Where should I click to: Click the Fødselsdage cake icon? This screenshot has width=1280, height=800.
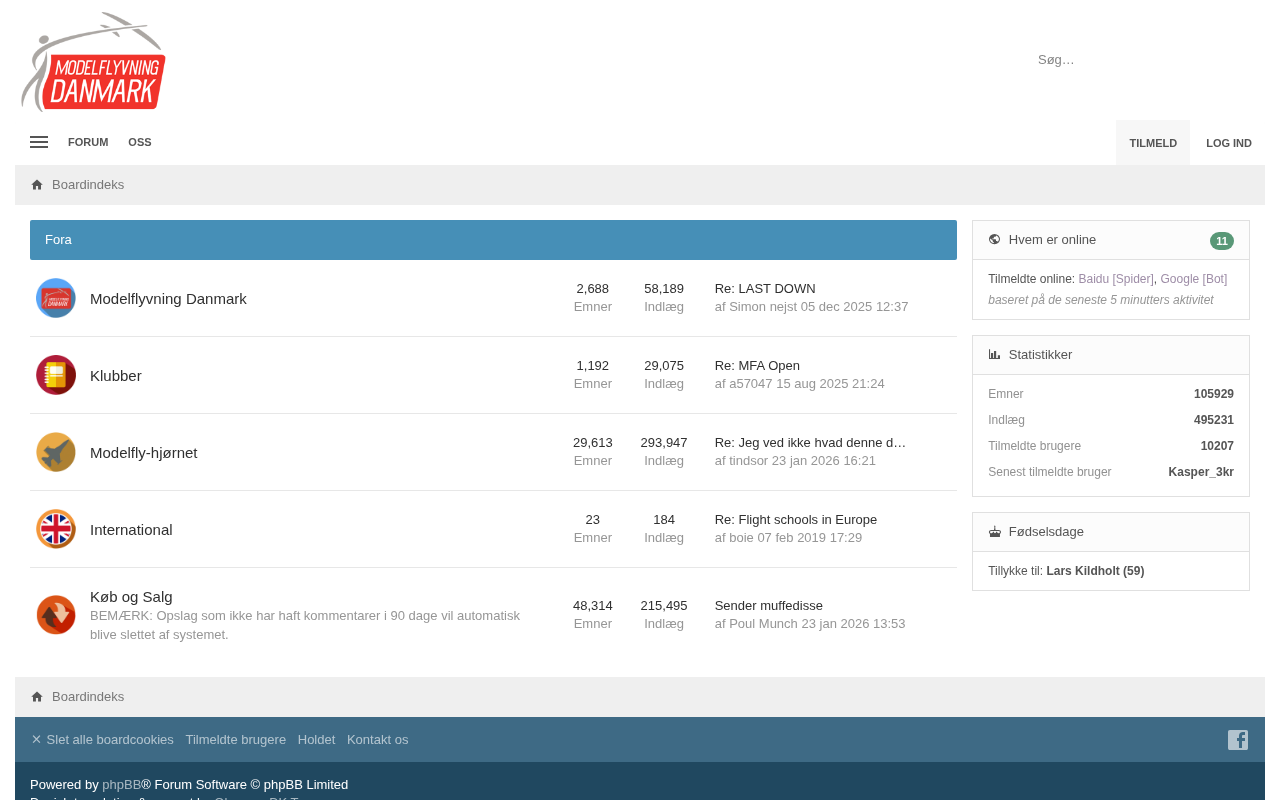[x=994, y=532]
